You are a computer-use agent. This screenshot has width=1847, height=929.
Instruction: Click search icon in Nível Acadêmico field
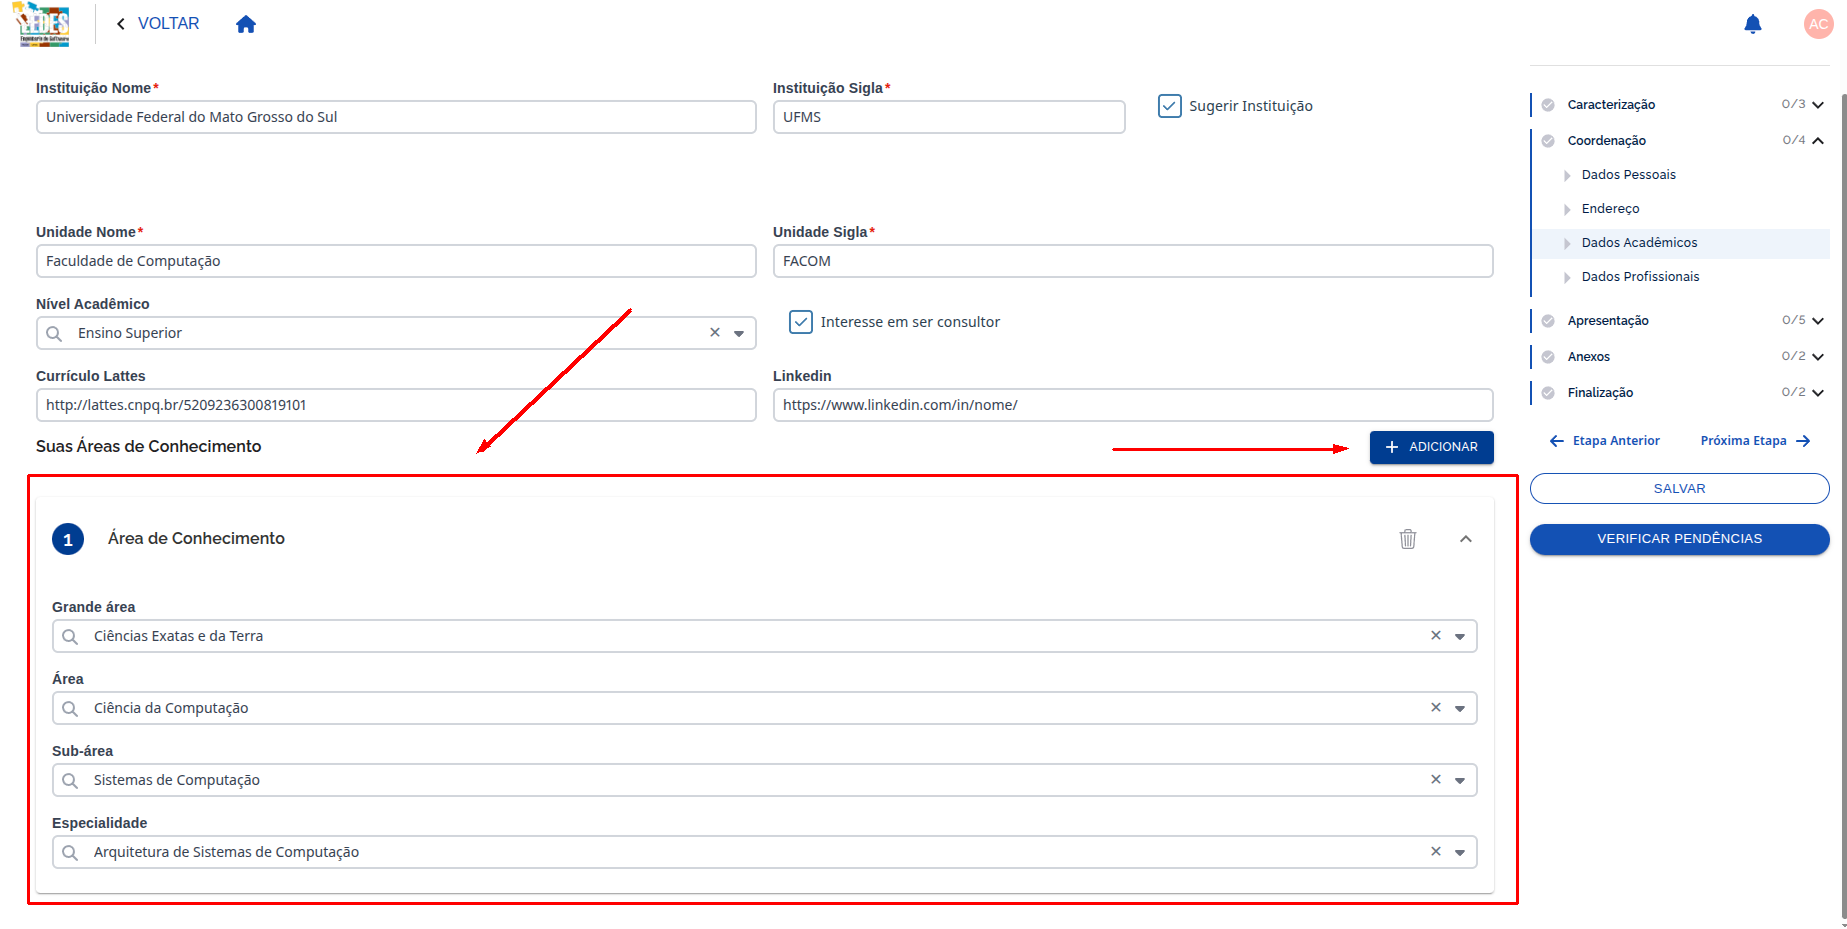[x=54, y=334]
